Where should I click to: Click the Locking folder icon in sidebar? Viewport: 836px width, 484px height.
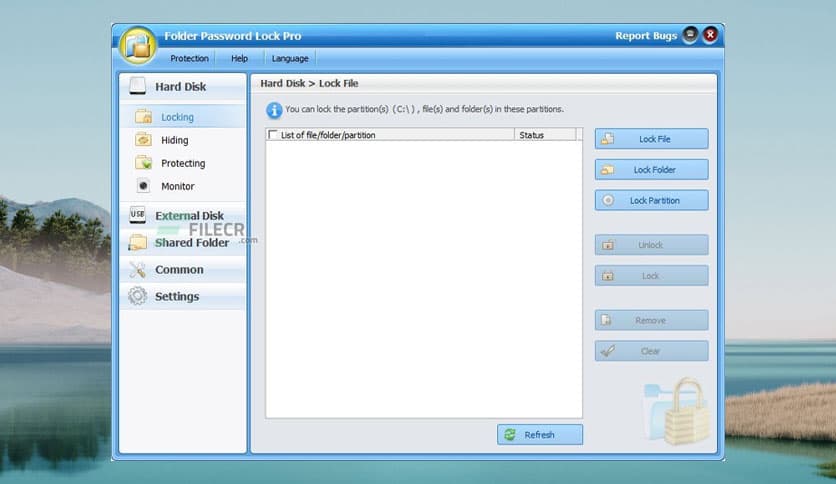pyautogui.click(x=143, y=117)
